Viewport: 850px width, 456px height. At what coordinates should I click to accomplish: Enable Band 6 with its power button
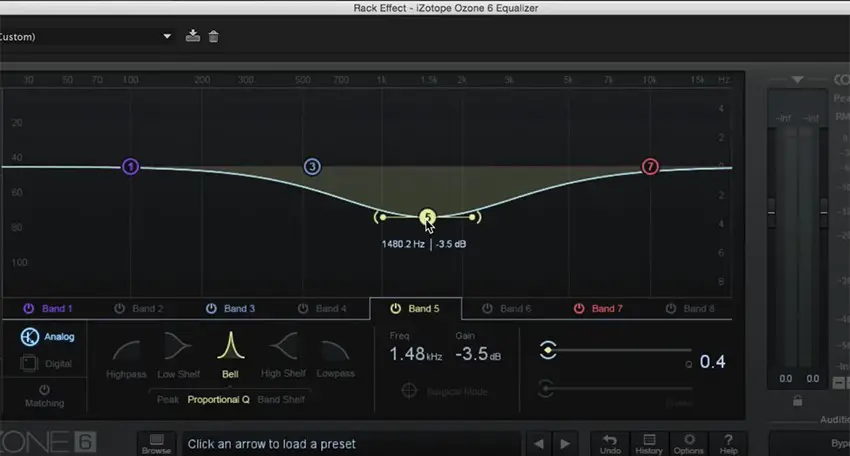click(487, 309)
